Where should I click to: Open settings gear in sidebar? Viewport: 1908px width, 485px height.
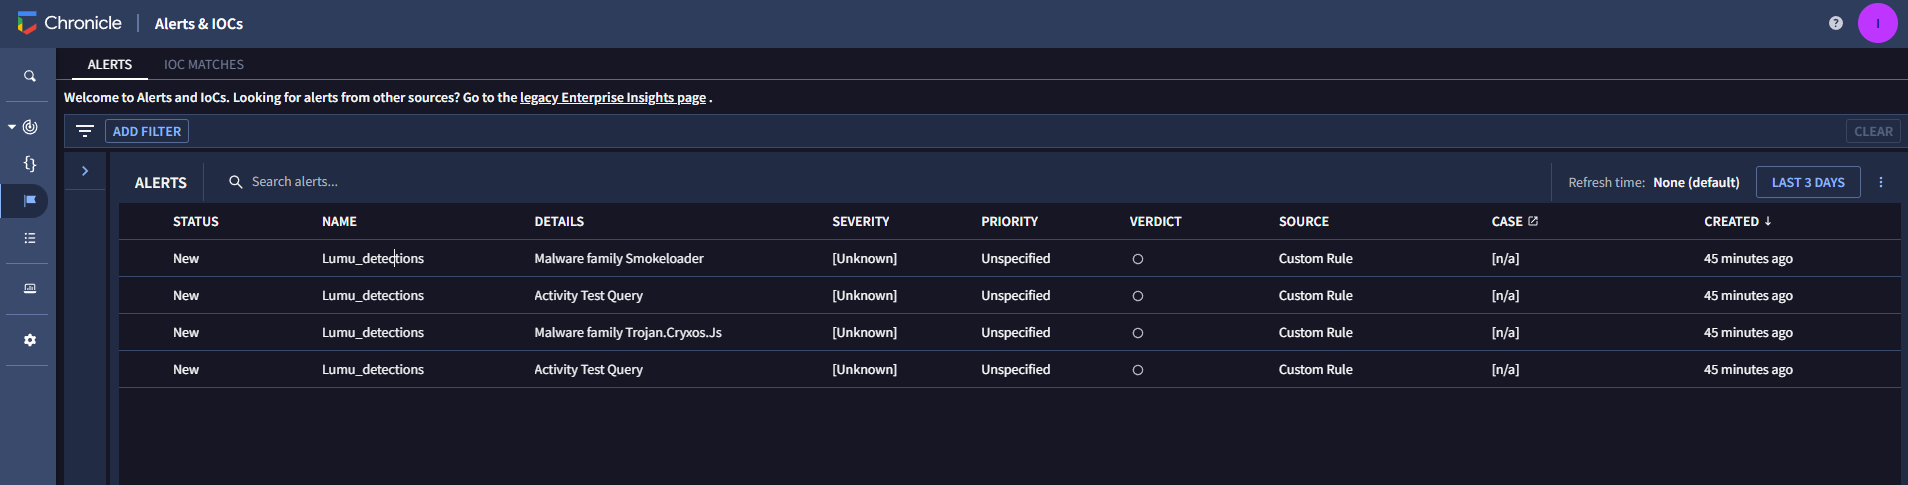pyautogui.click(x=30, y=340)
